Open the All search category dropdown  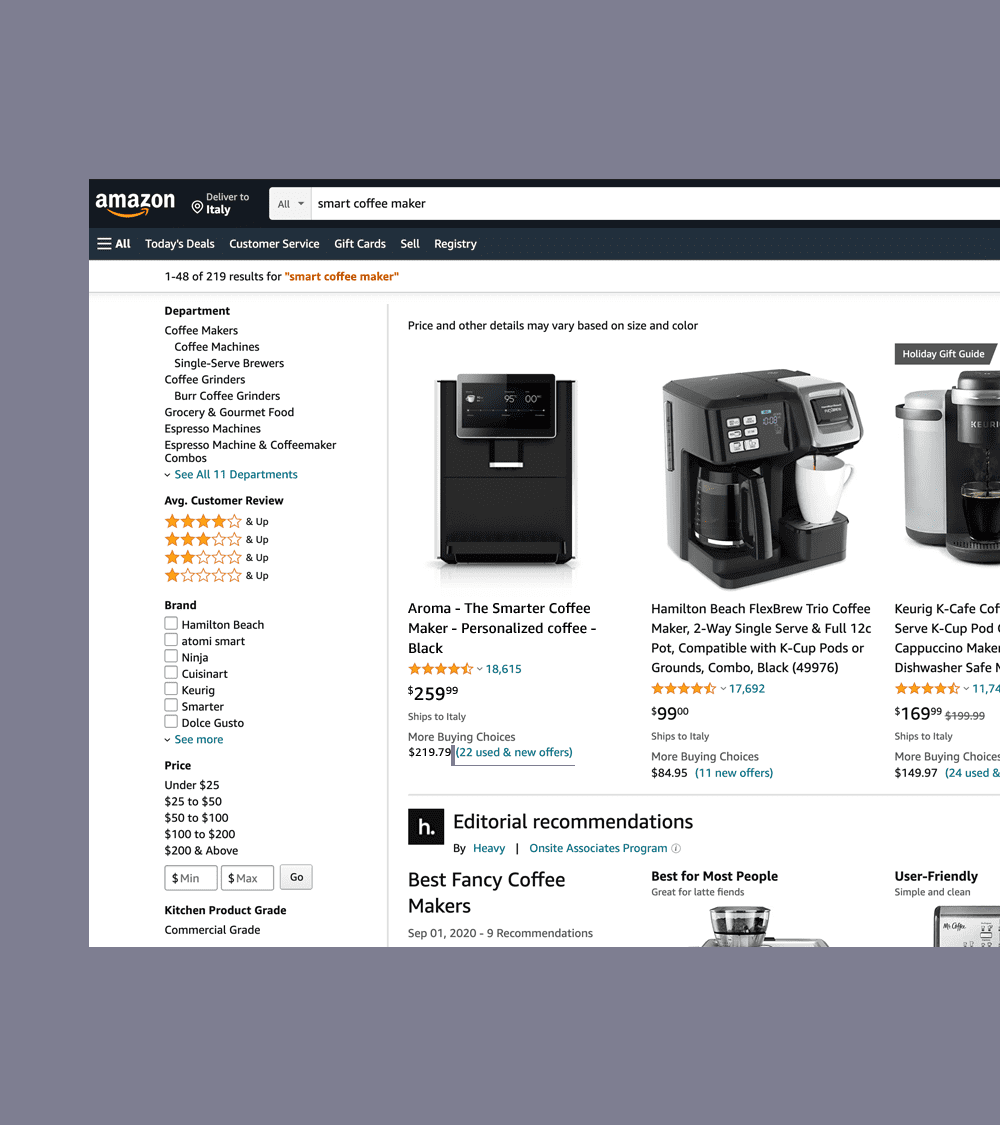291,204
